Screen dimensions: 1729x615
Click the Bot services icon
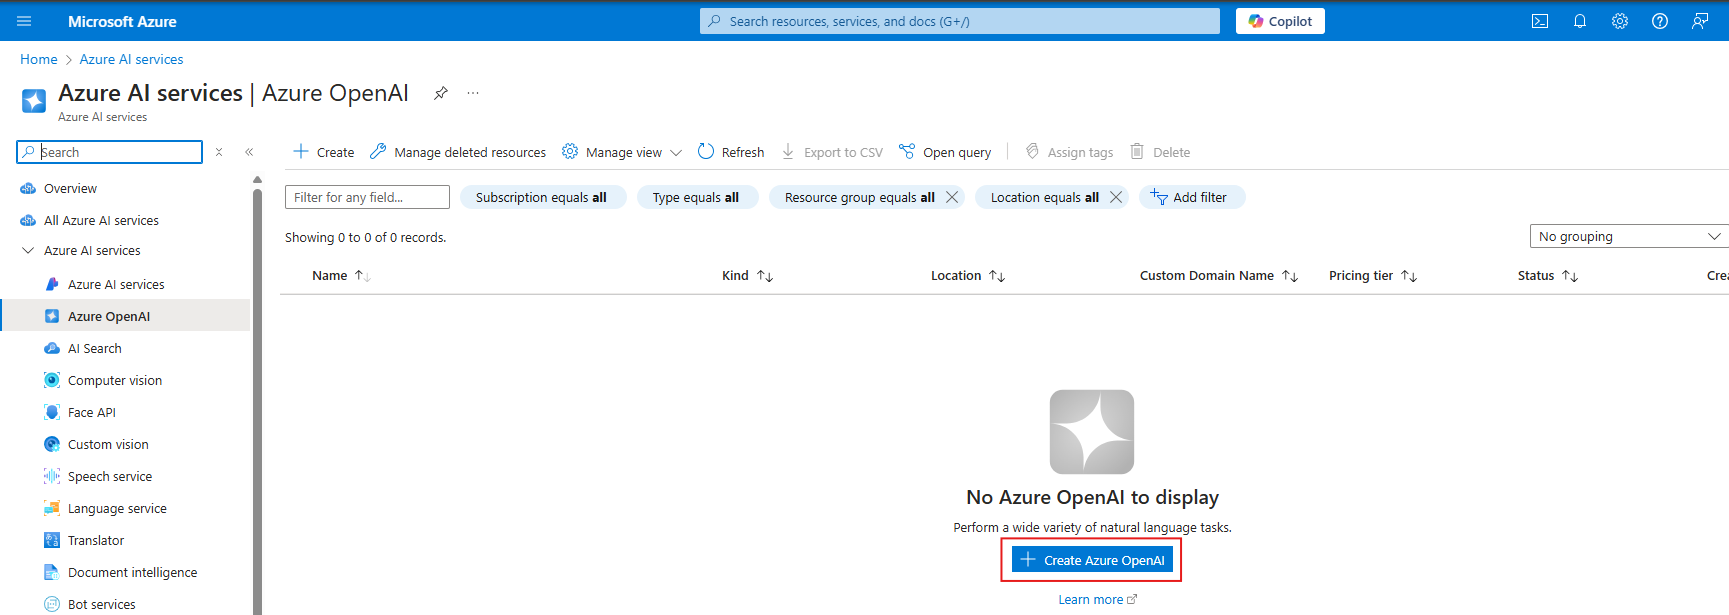pyautogui.click(x=52, y=604)
